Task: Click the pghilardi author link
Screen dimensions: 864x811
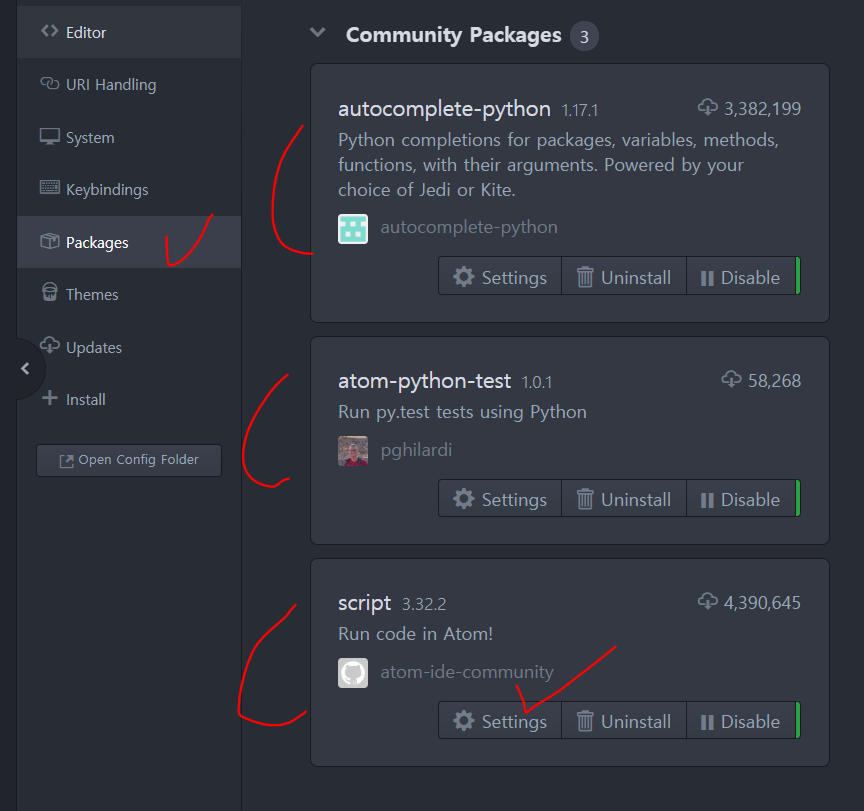Action: coord(416,450)
